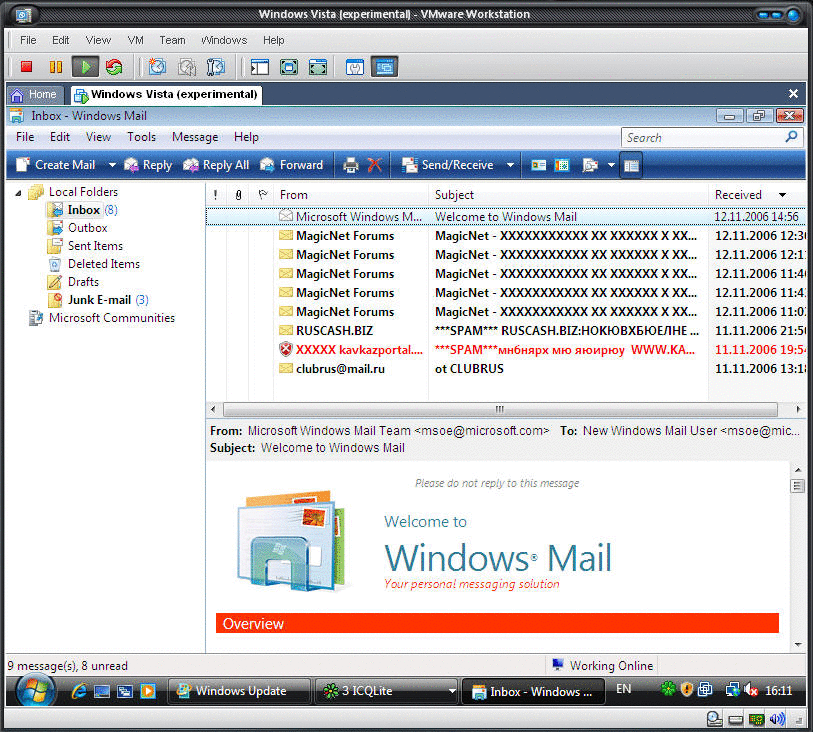
Task: Suspend the virtual machine with the pause icon
Action: [x=55, y=67]
